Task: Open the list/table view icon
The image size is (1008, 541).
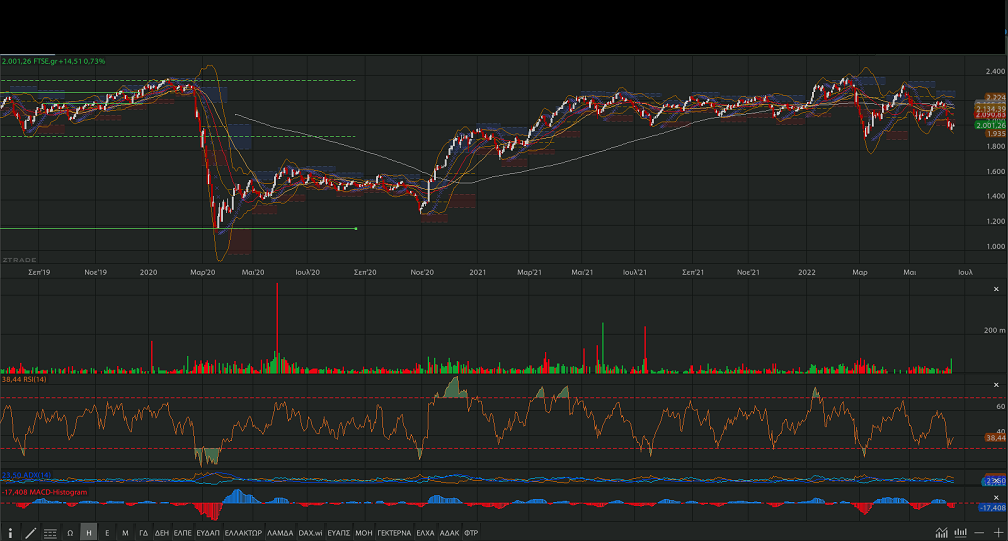Action: point(50,533)
